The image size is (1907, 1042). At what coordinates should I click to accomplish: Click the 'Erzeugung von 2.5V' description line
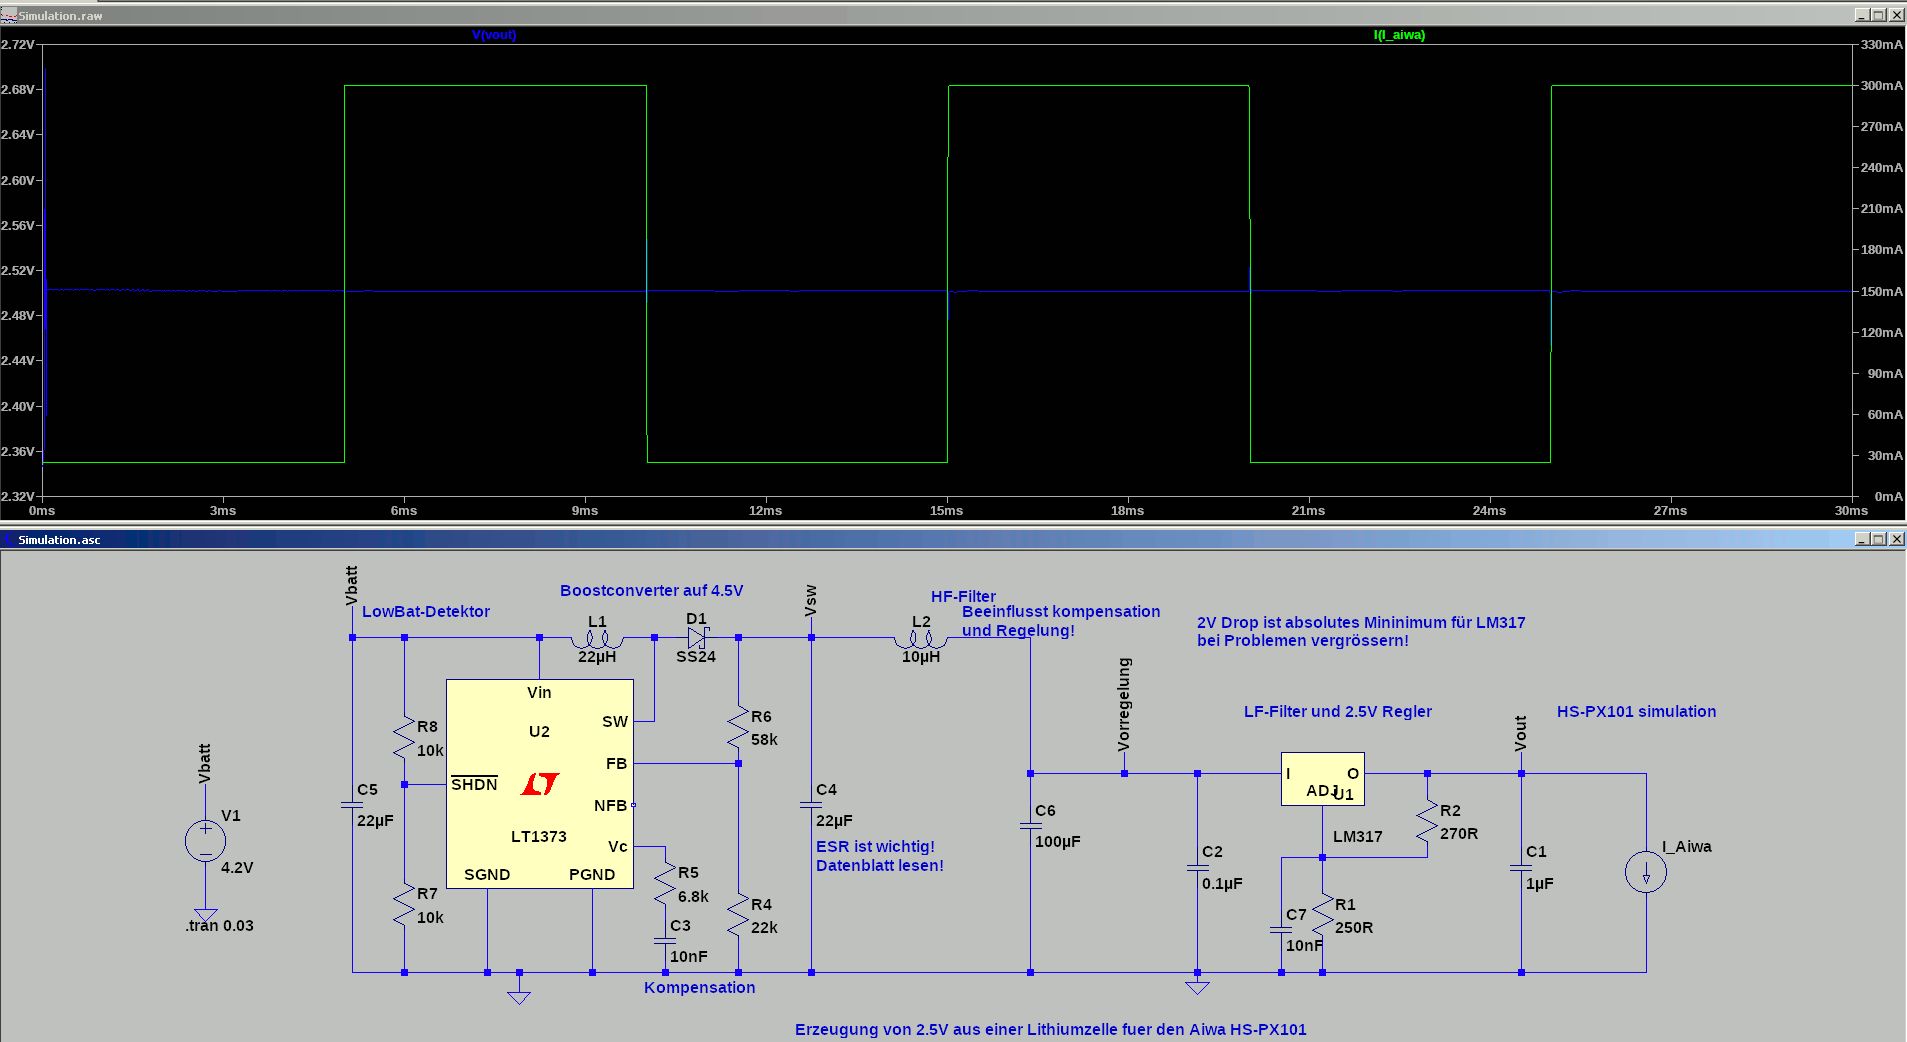tap(1051, 1030)
